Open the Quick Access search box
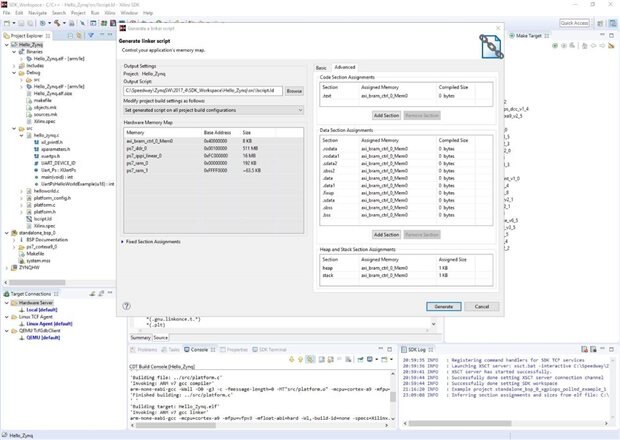This screenshot has height=440, width=620. (x=575, y=23)
